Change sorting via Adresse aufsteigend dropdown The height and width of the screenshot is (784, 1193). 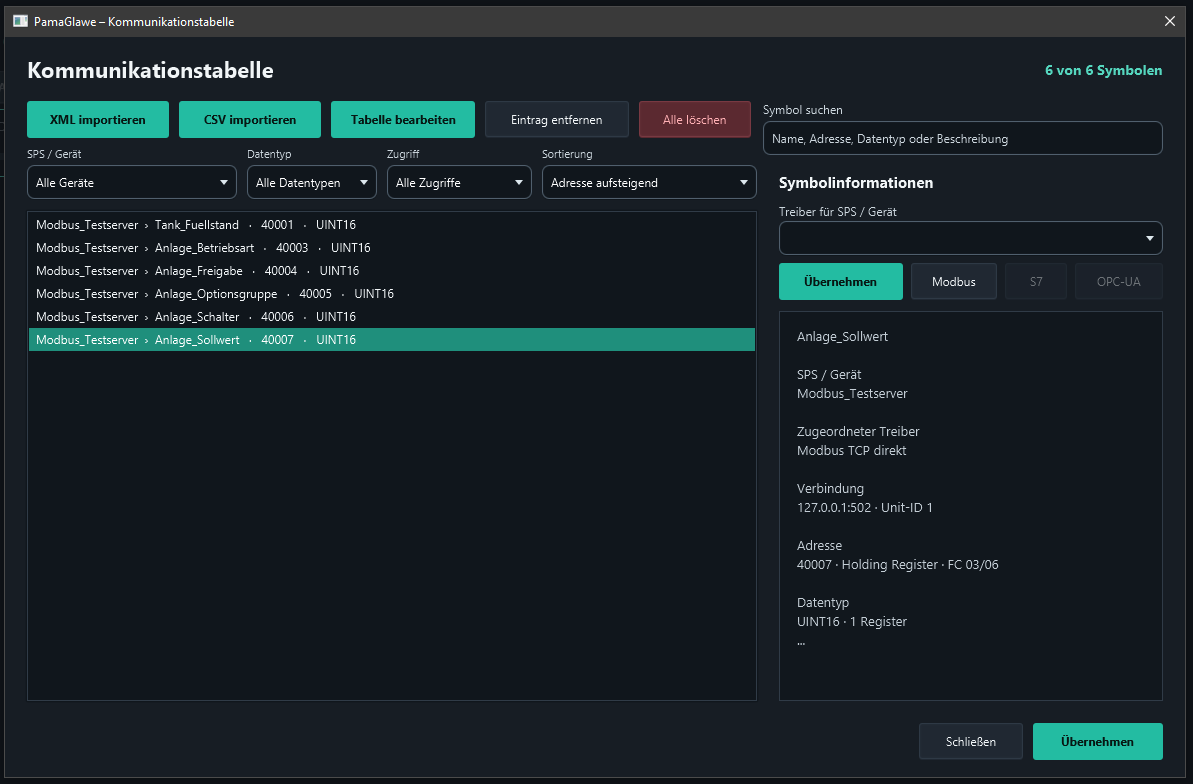click(x=649, y=183)
